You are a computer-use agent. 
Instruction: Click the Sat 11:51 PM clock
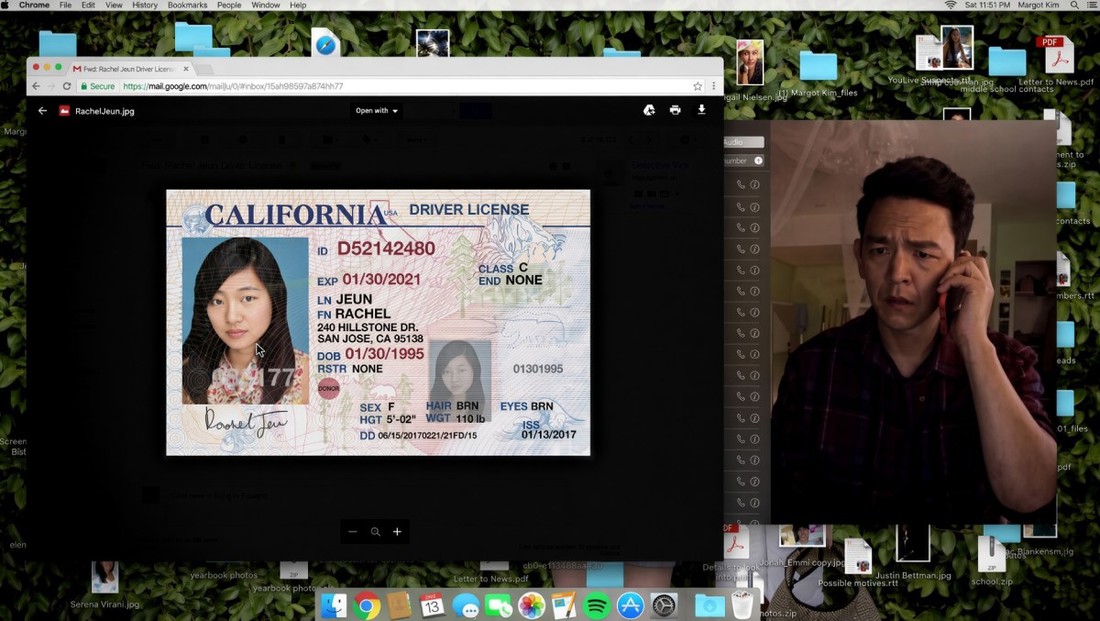click(x=987, y=5)
